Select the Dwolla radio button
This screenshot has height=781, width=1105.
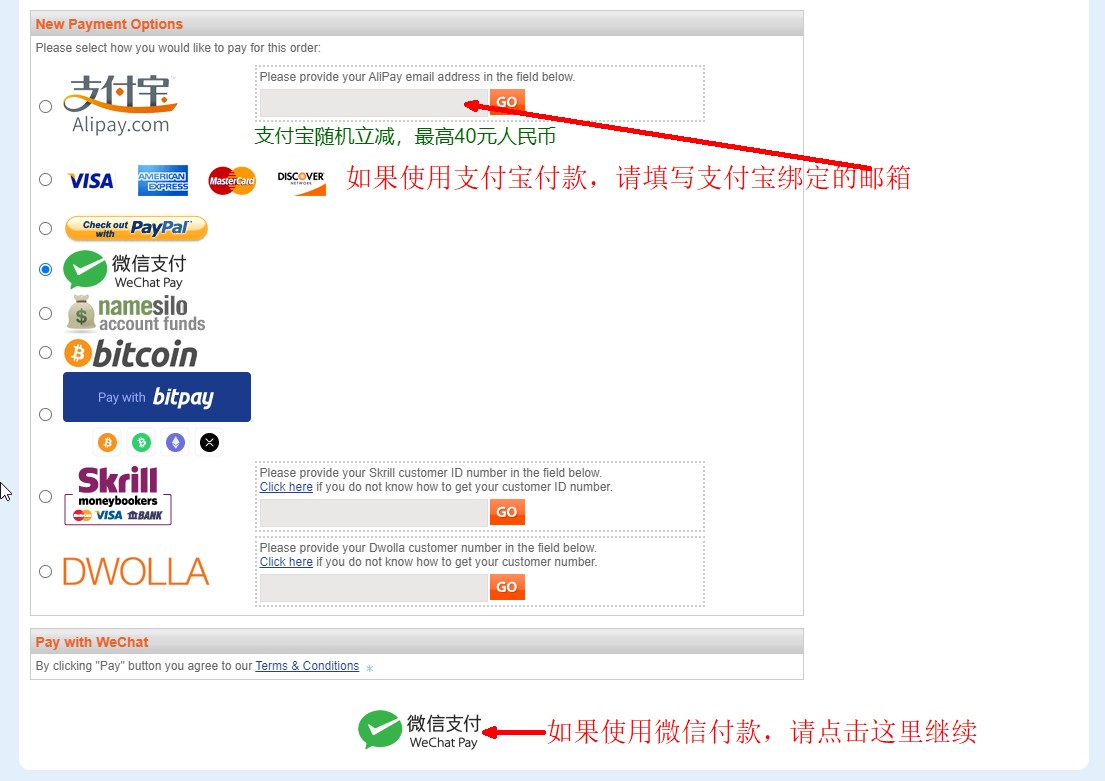click(46, 572)
